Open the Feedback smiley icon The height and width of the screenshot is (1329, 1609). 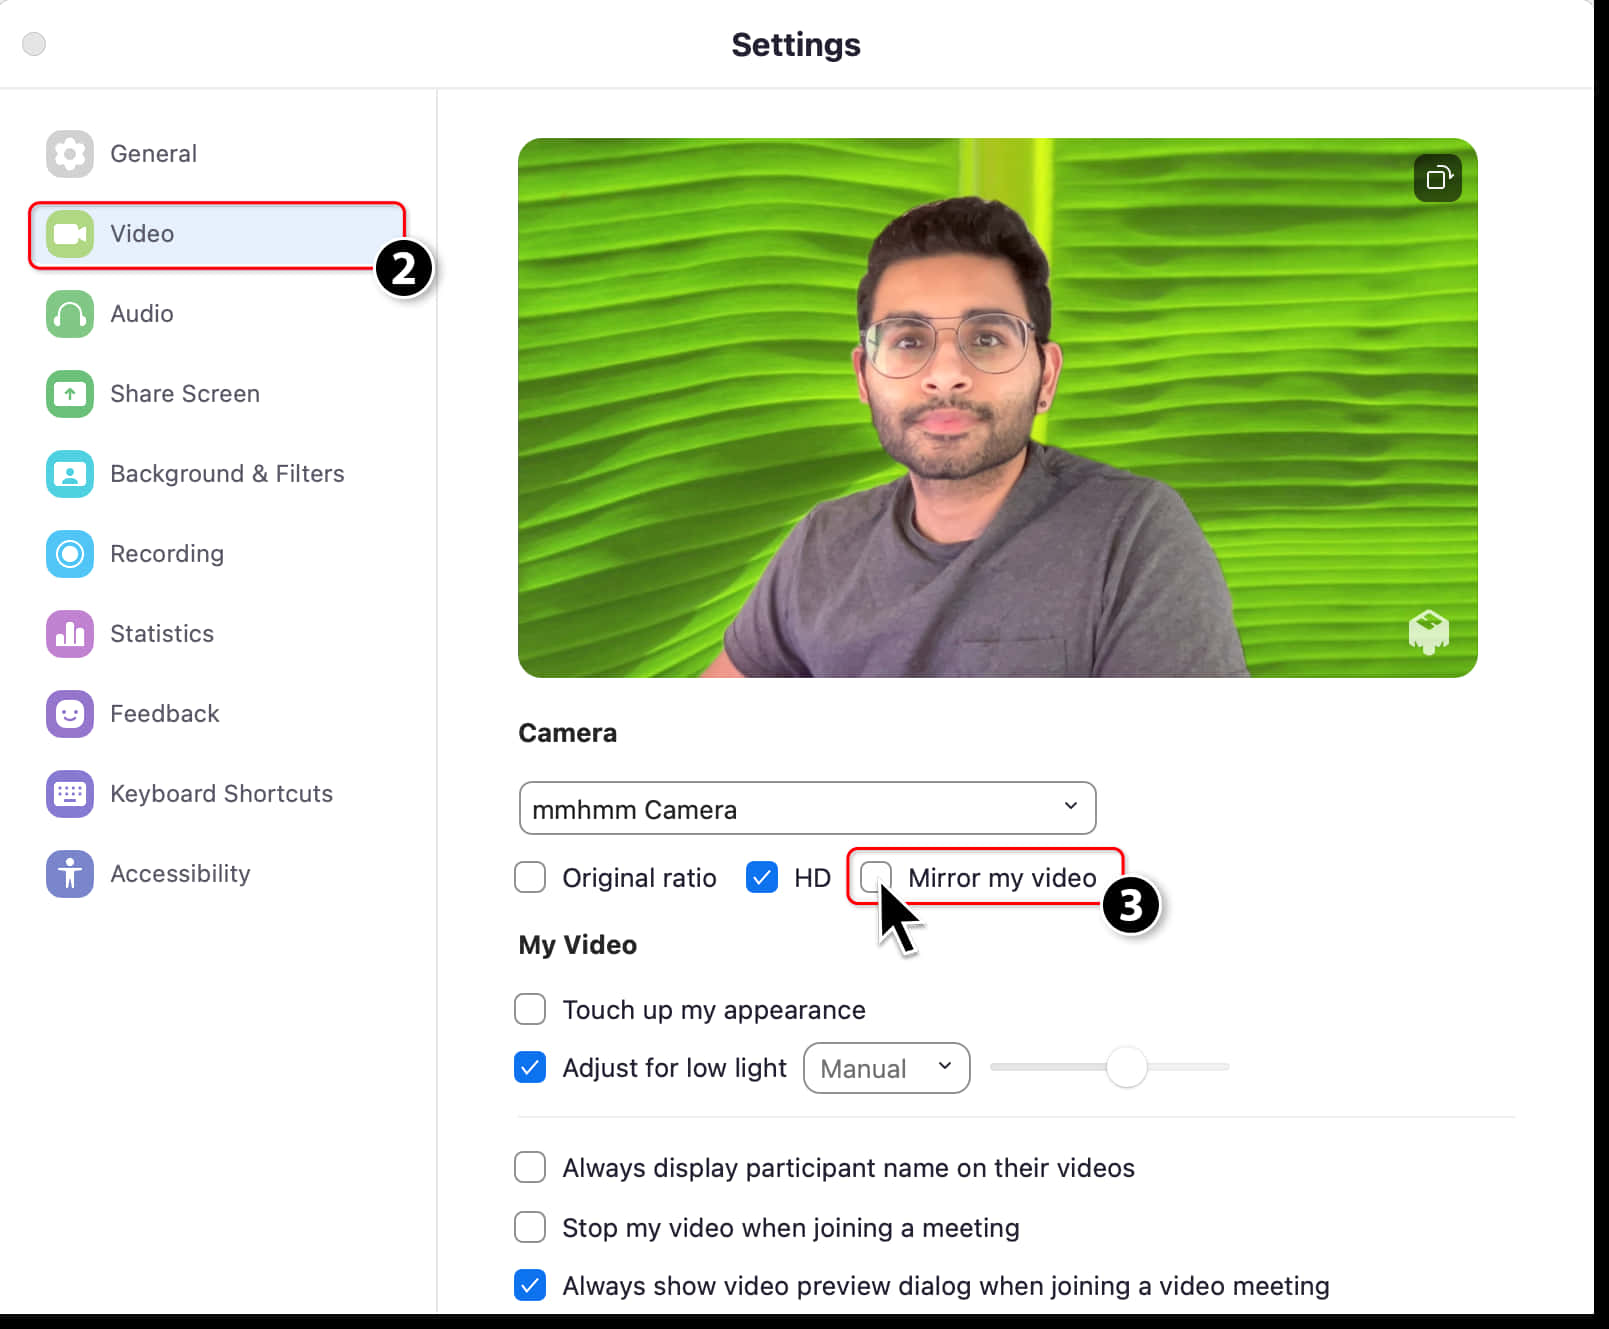point(70,714)
